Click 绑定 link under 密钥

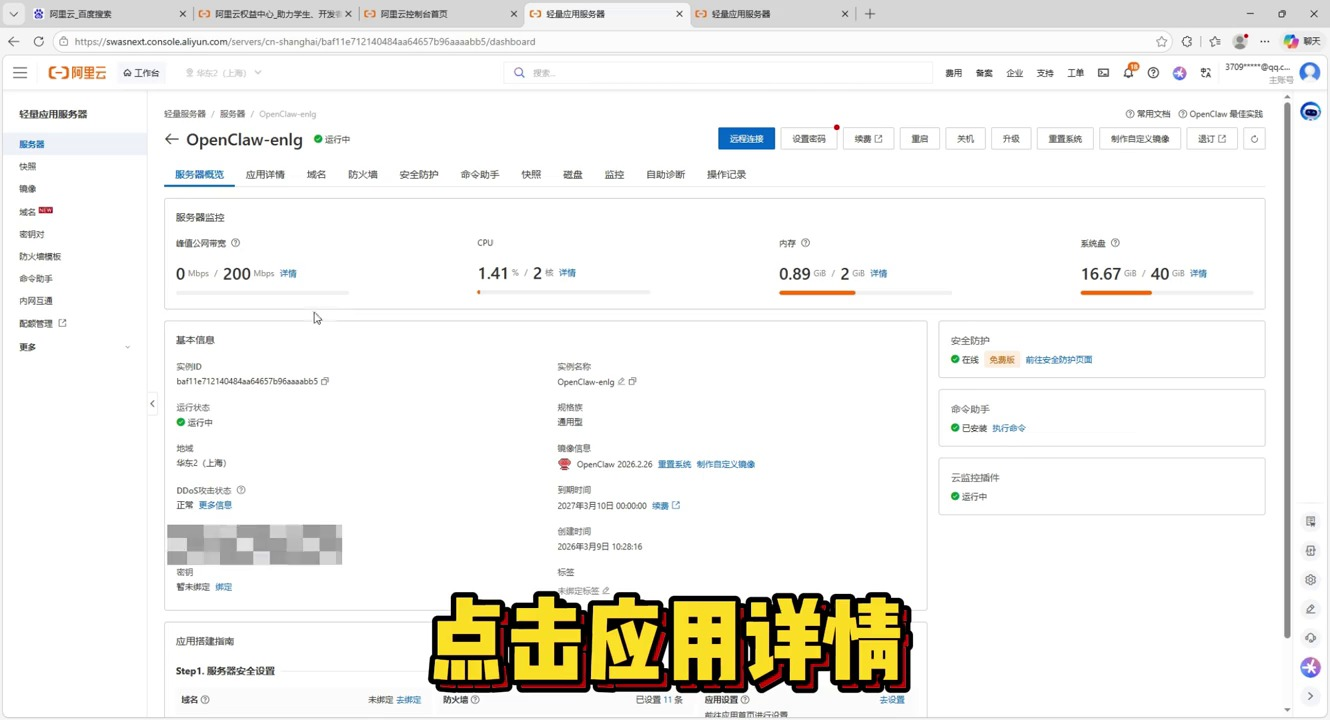click(224, 587)
